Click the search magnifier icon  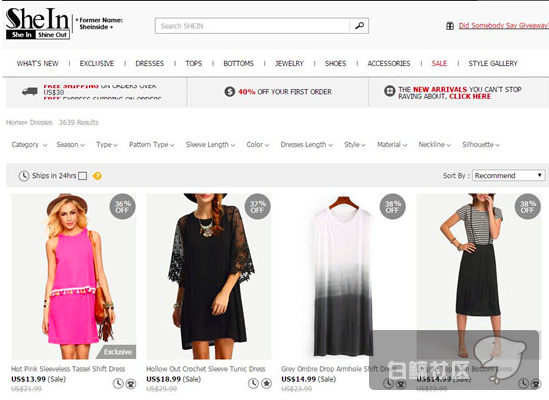coord(359,26)
